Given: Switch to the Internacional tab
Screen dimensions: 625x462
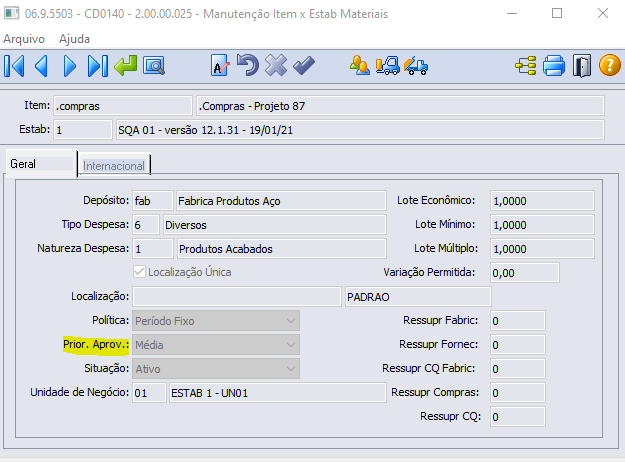Looking at the screenshot, I should [114, 165].
